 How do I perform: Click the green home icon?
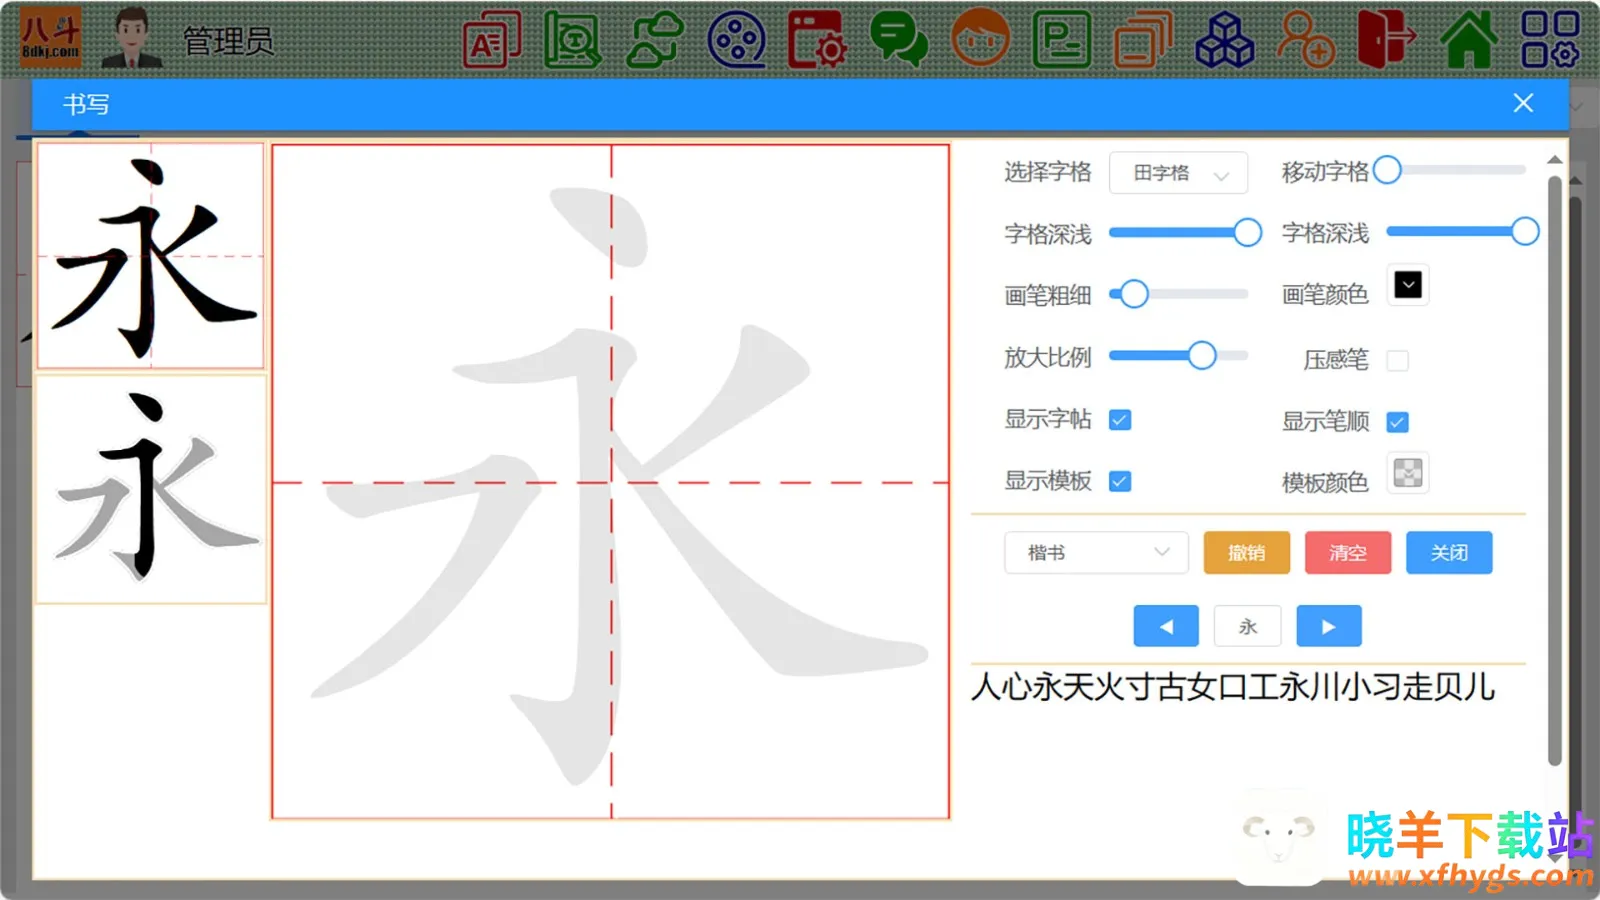(1468, 40)
